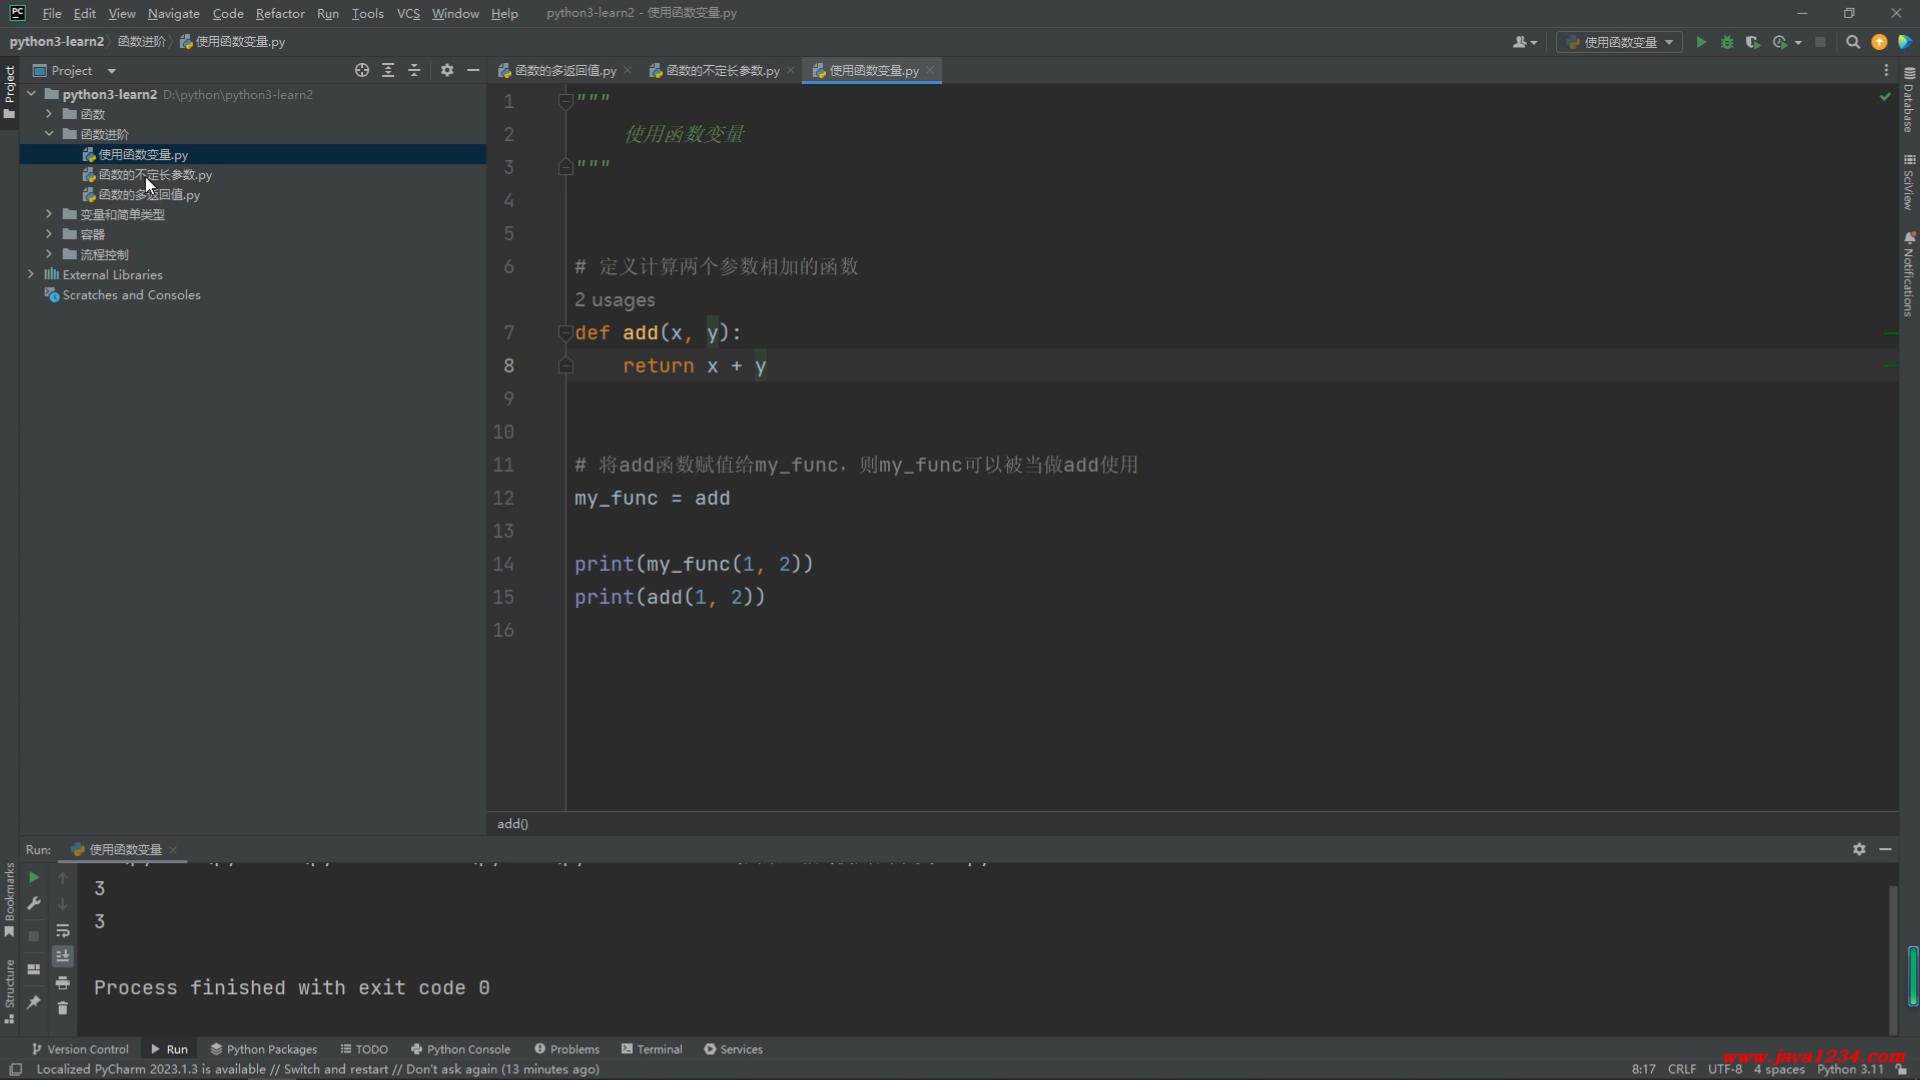Rerun program in Run panel
The width and height of the screenshot is (1920, 1080).
point(33,877)
